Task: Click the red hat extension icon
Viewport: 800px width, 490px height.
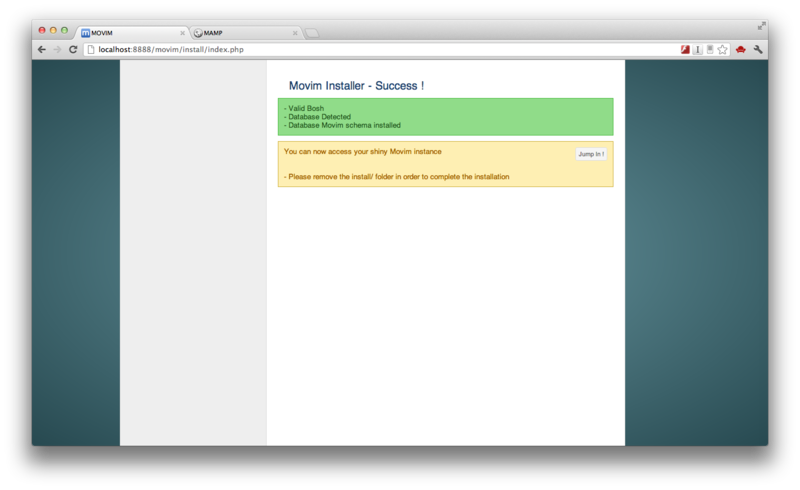Action: 741,50
